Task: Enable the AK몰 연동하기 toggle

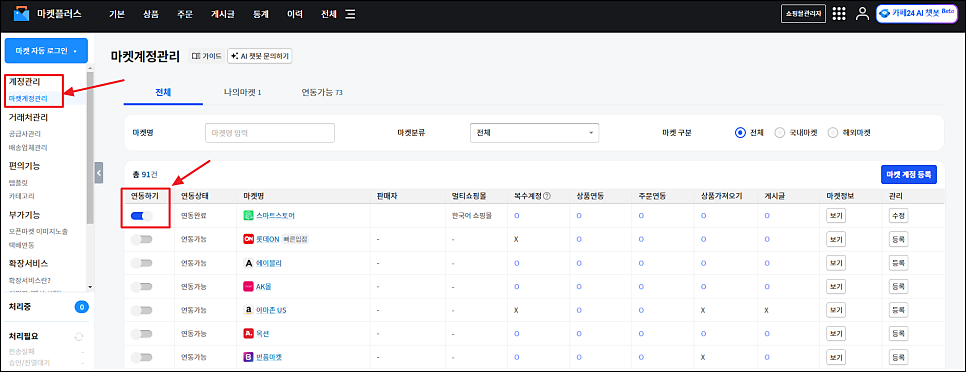Action: click(142, 286)
